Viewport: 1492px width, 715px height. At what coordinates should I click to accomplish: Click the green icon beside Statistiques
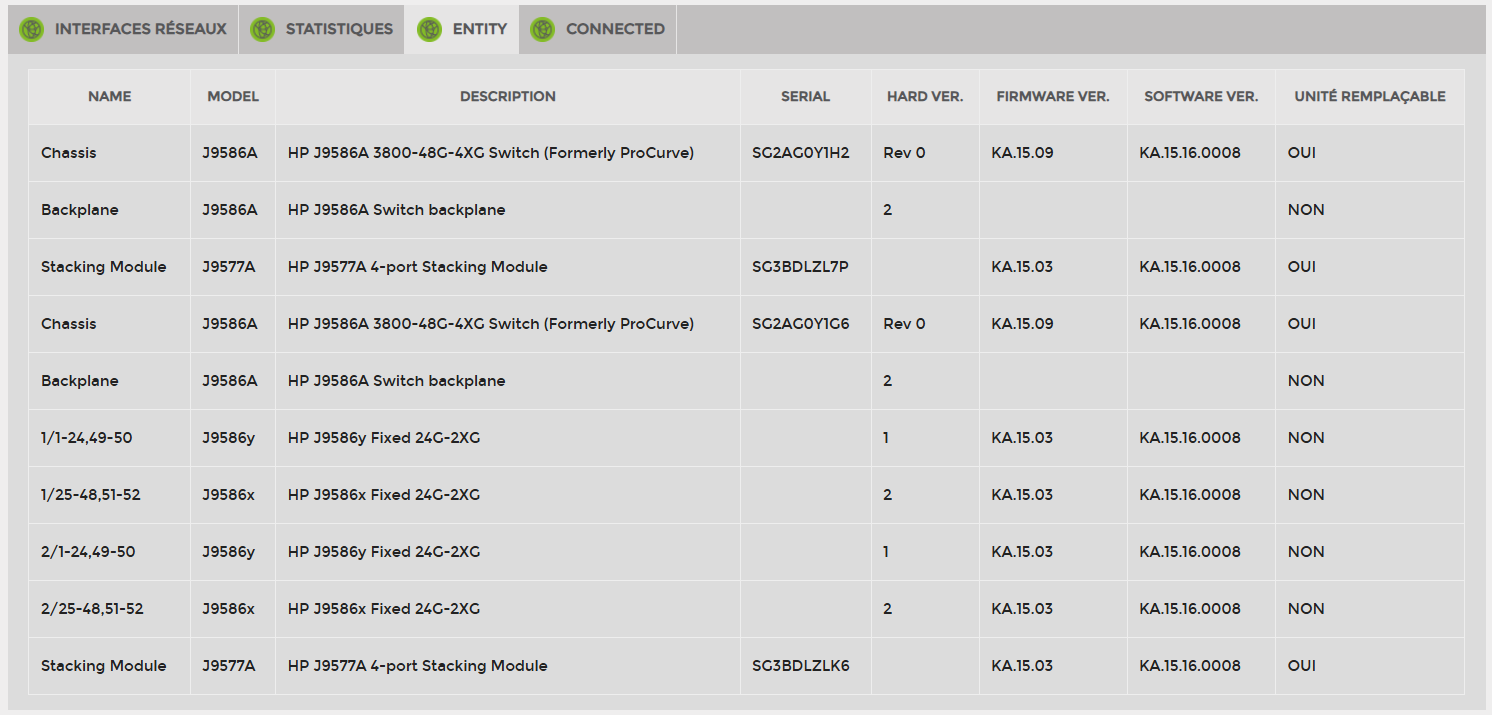[262, 30]
